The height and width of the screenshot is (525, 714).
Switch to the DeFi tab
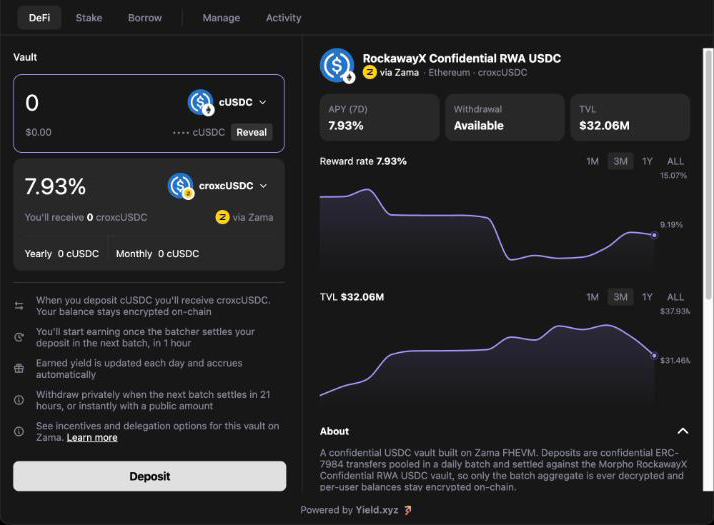(x=39, y=18)
